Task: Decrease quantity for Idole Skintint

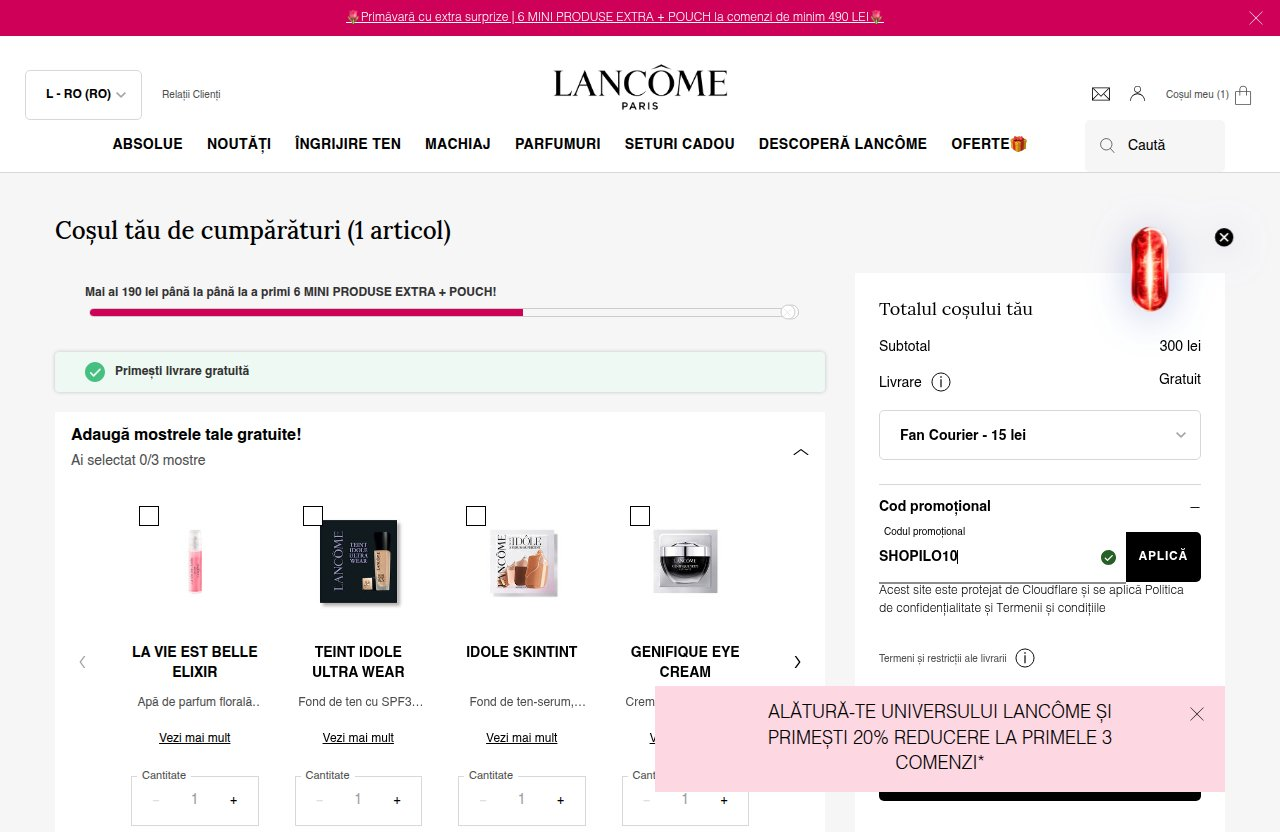Action: click(483, 800)
